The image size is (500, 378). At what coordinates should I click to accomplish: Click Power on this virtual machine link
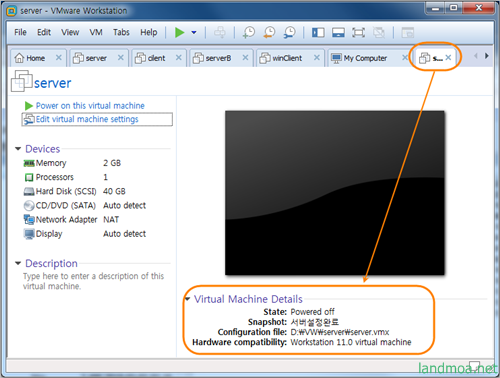pyautogui.click(x=90, y=106)
